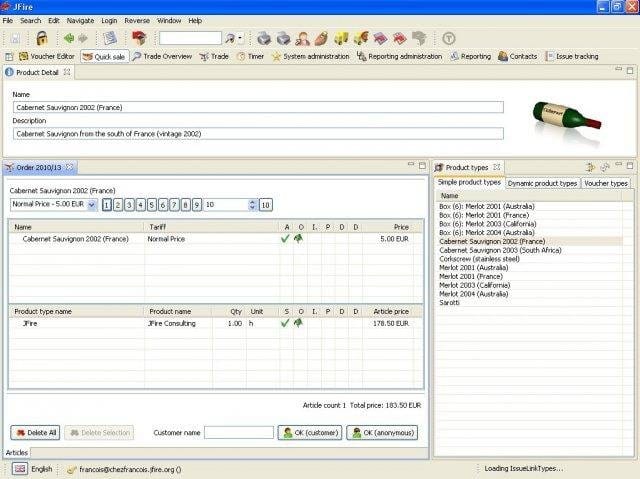Screen dimensions: 640x479
Task: Click the product Description field
Action: [258, 133]
